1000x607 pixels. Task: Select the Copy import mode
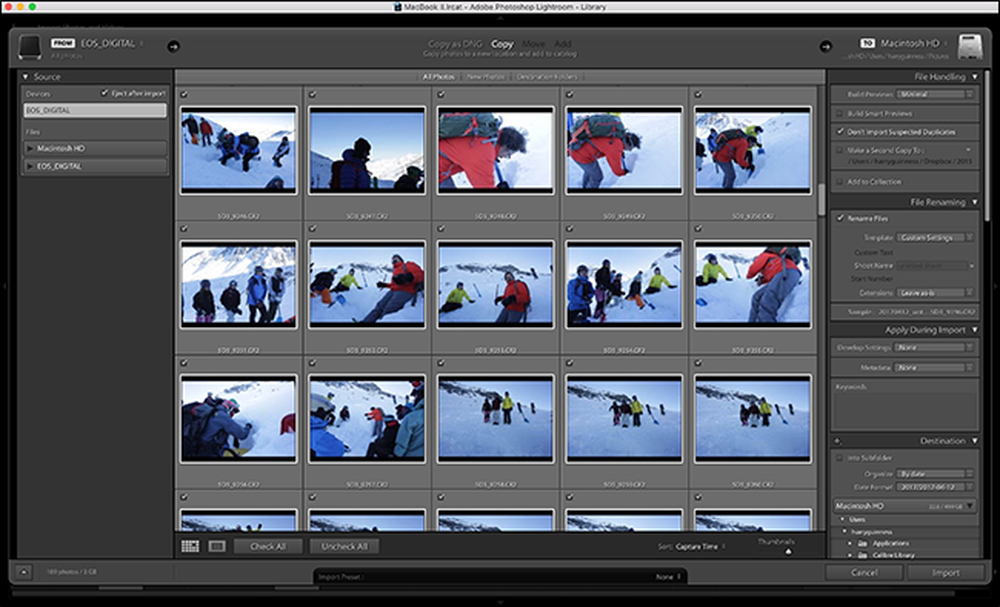(502, 44)
